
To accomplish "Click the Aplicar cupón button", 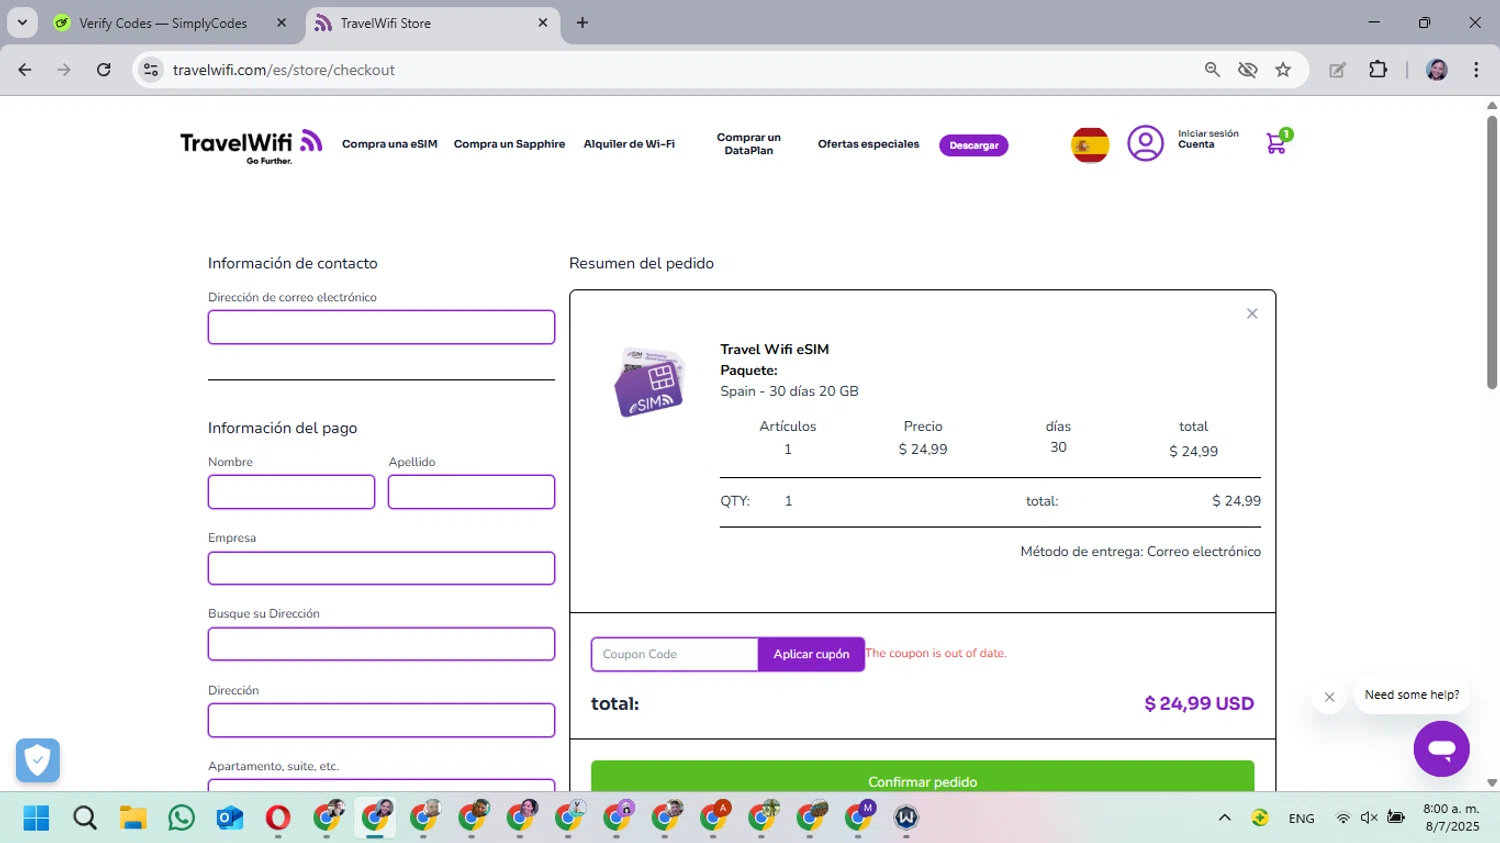I will coord(811,654).
